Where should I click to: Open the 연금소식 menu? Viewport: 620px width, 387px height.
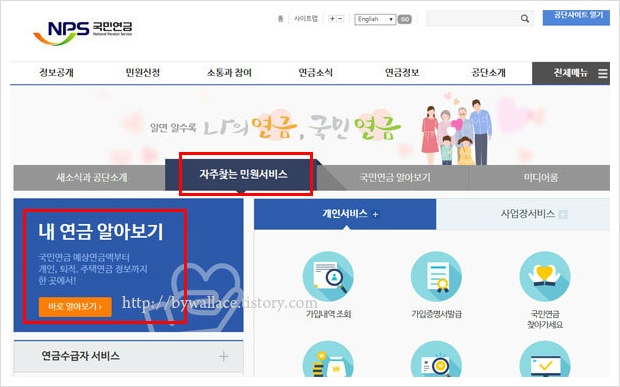coord(315,73)
